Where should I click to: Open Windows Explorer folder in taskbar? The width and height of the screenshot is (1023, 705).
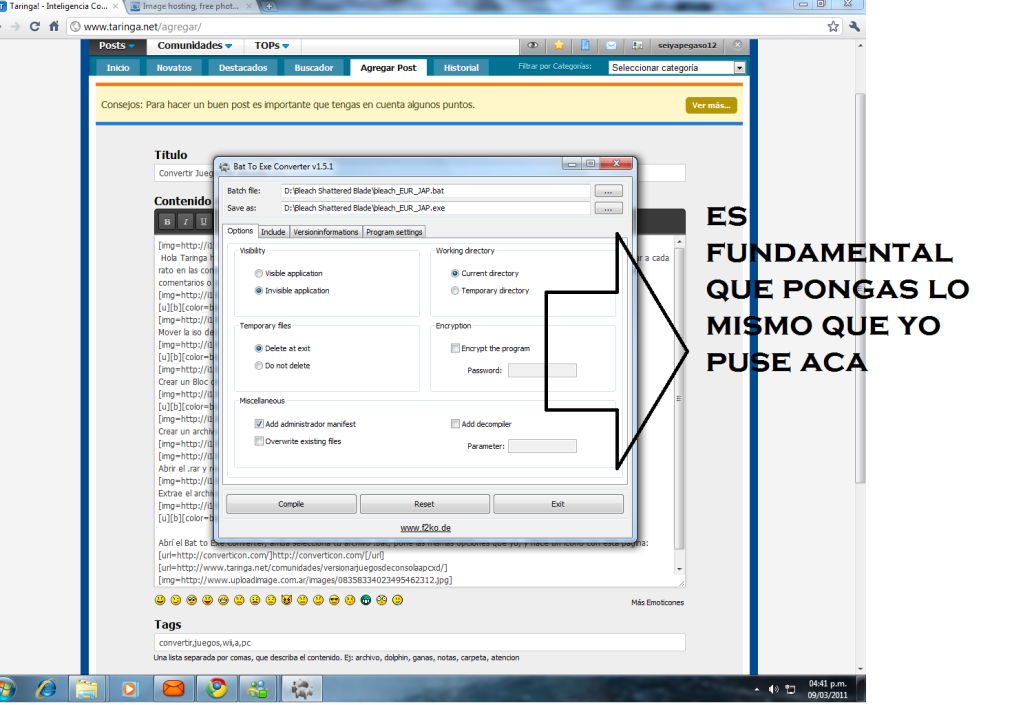tap(86, 689)
